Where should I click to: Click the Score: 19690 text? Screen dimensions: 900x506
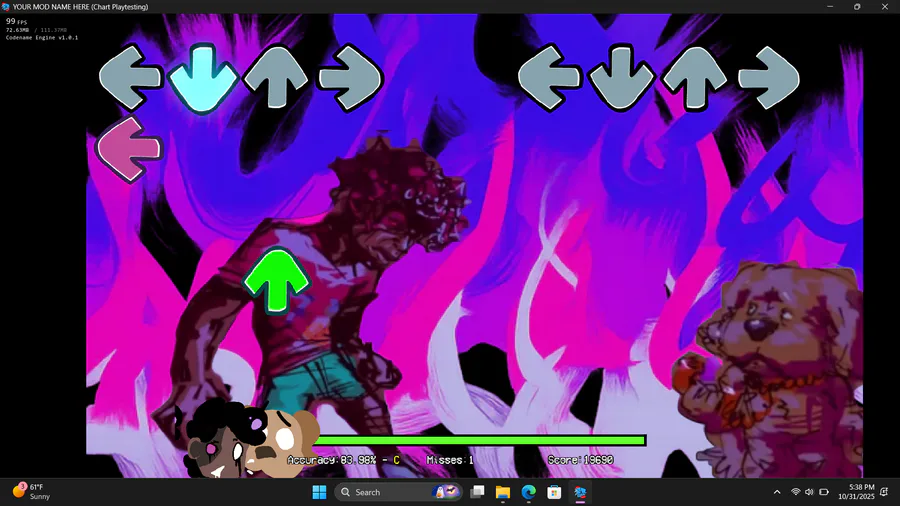pos(580,460)
